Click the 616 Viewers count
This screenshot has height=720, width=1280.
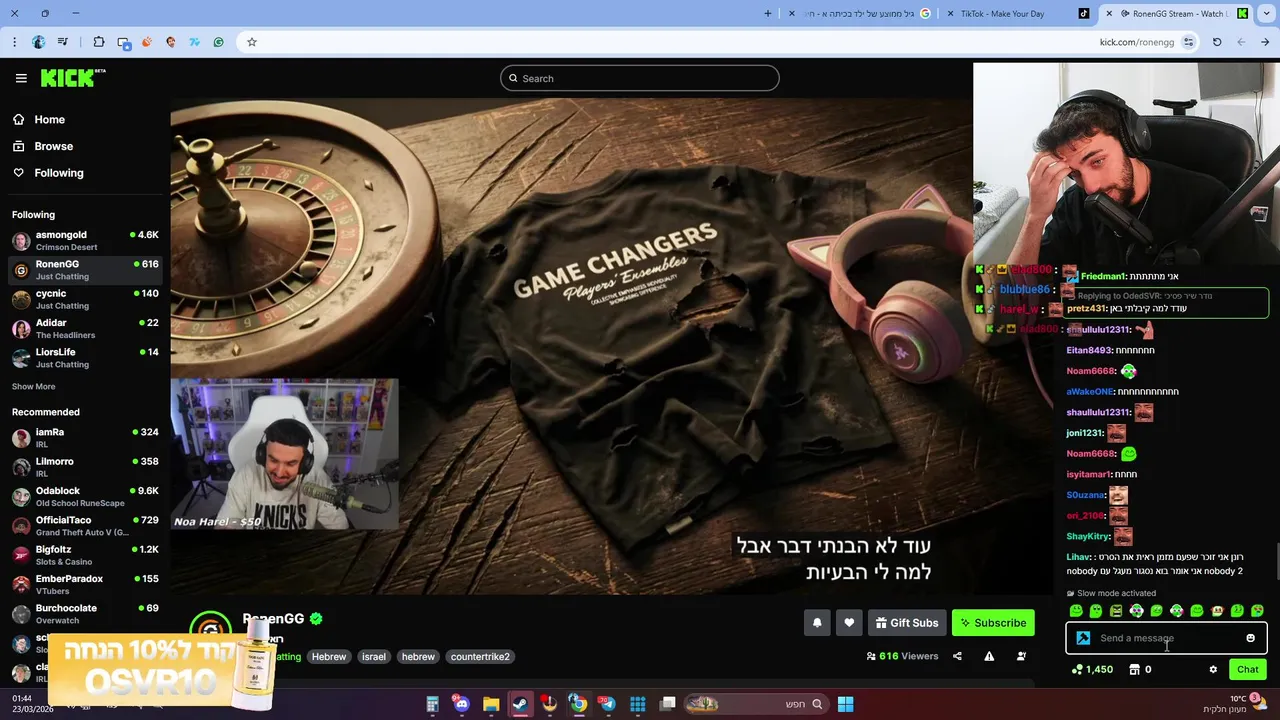[902, 656]
